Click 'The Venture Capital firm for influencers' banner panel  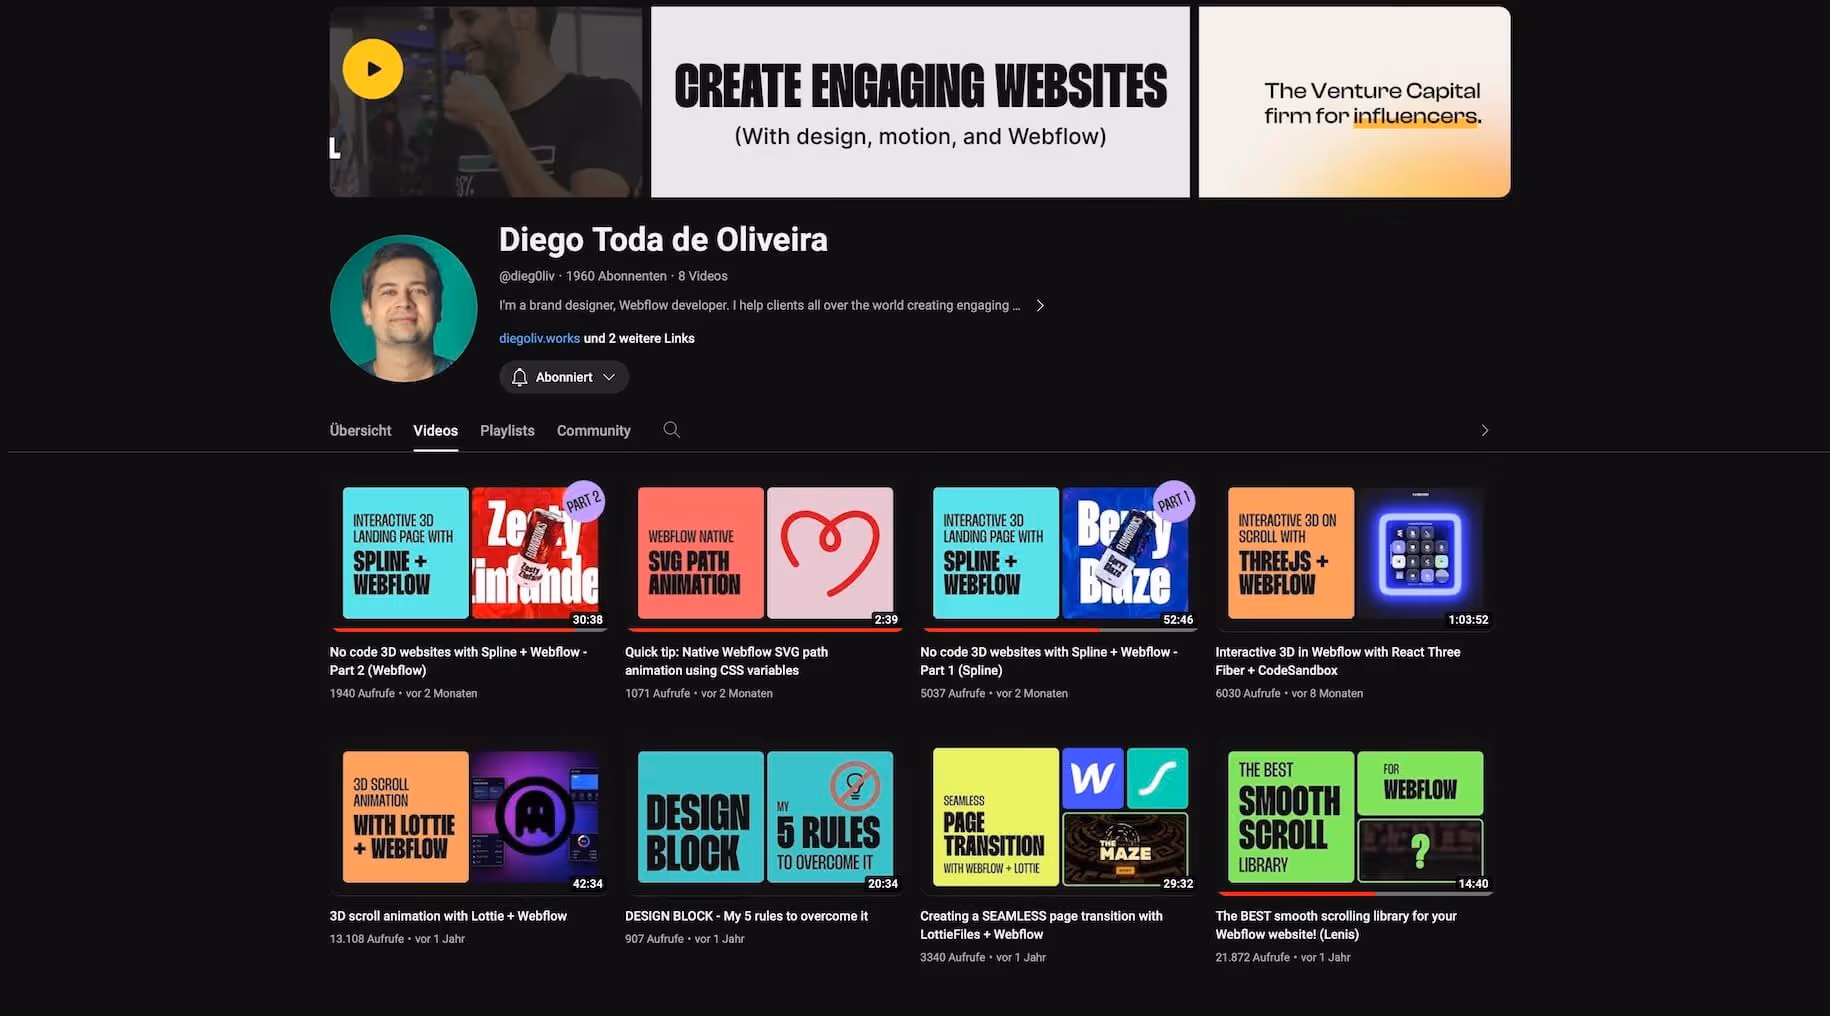pos(1355,102)
